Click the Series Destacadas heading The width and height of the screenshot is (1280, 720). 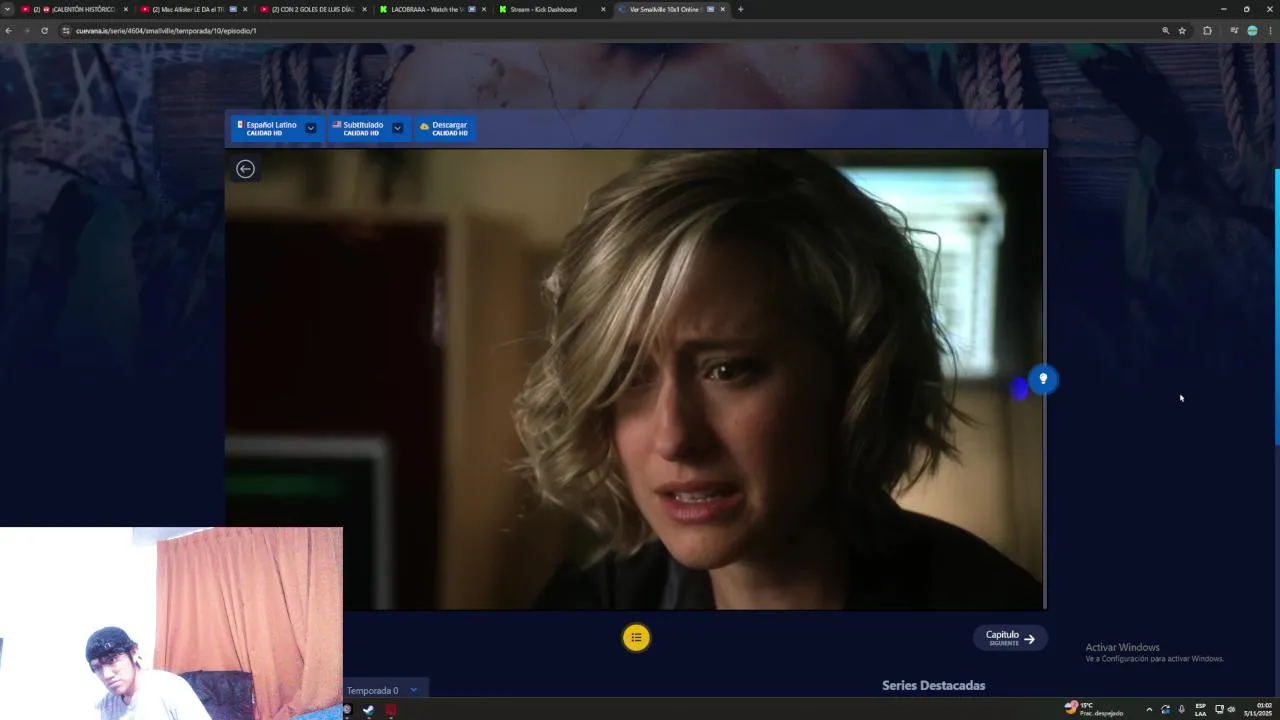[933, 685]
